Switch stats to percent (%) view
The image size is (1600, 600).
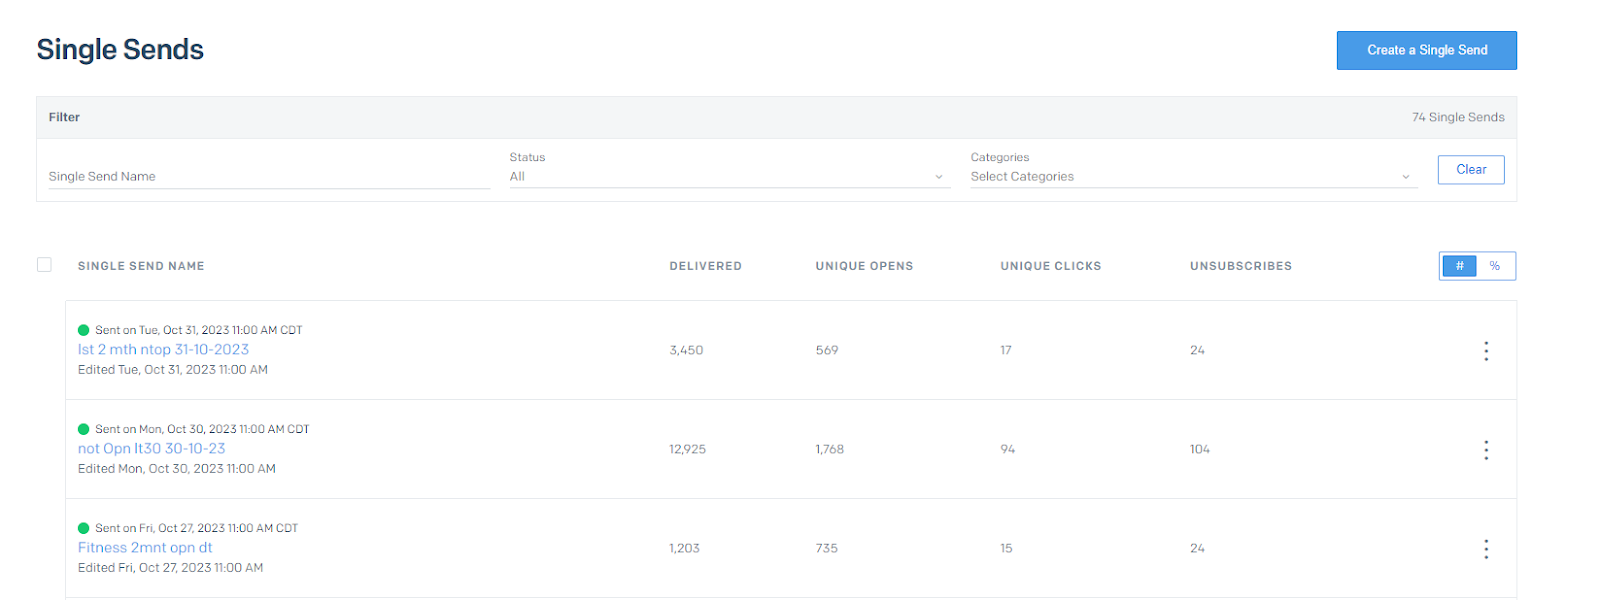(x=1495, y=266)
